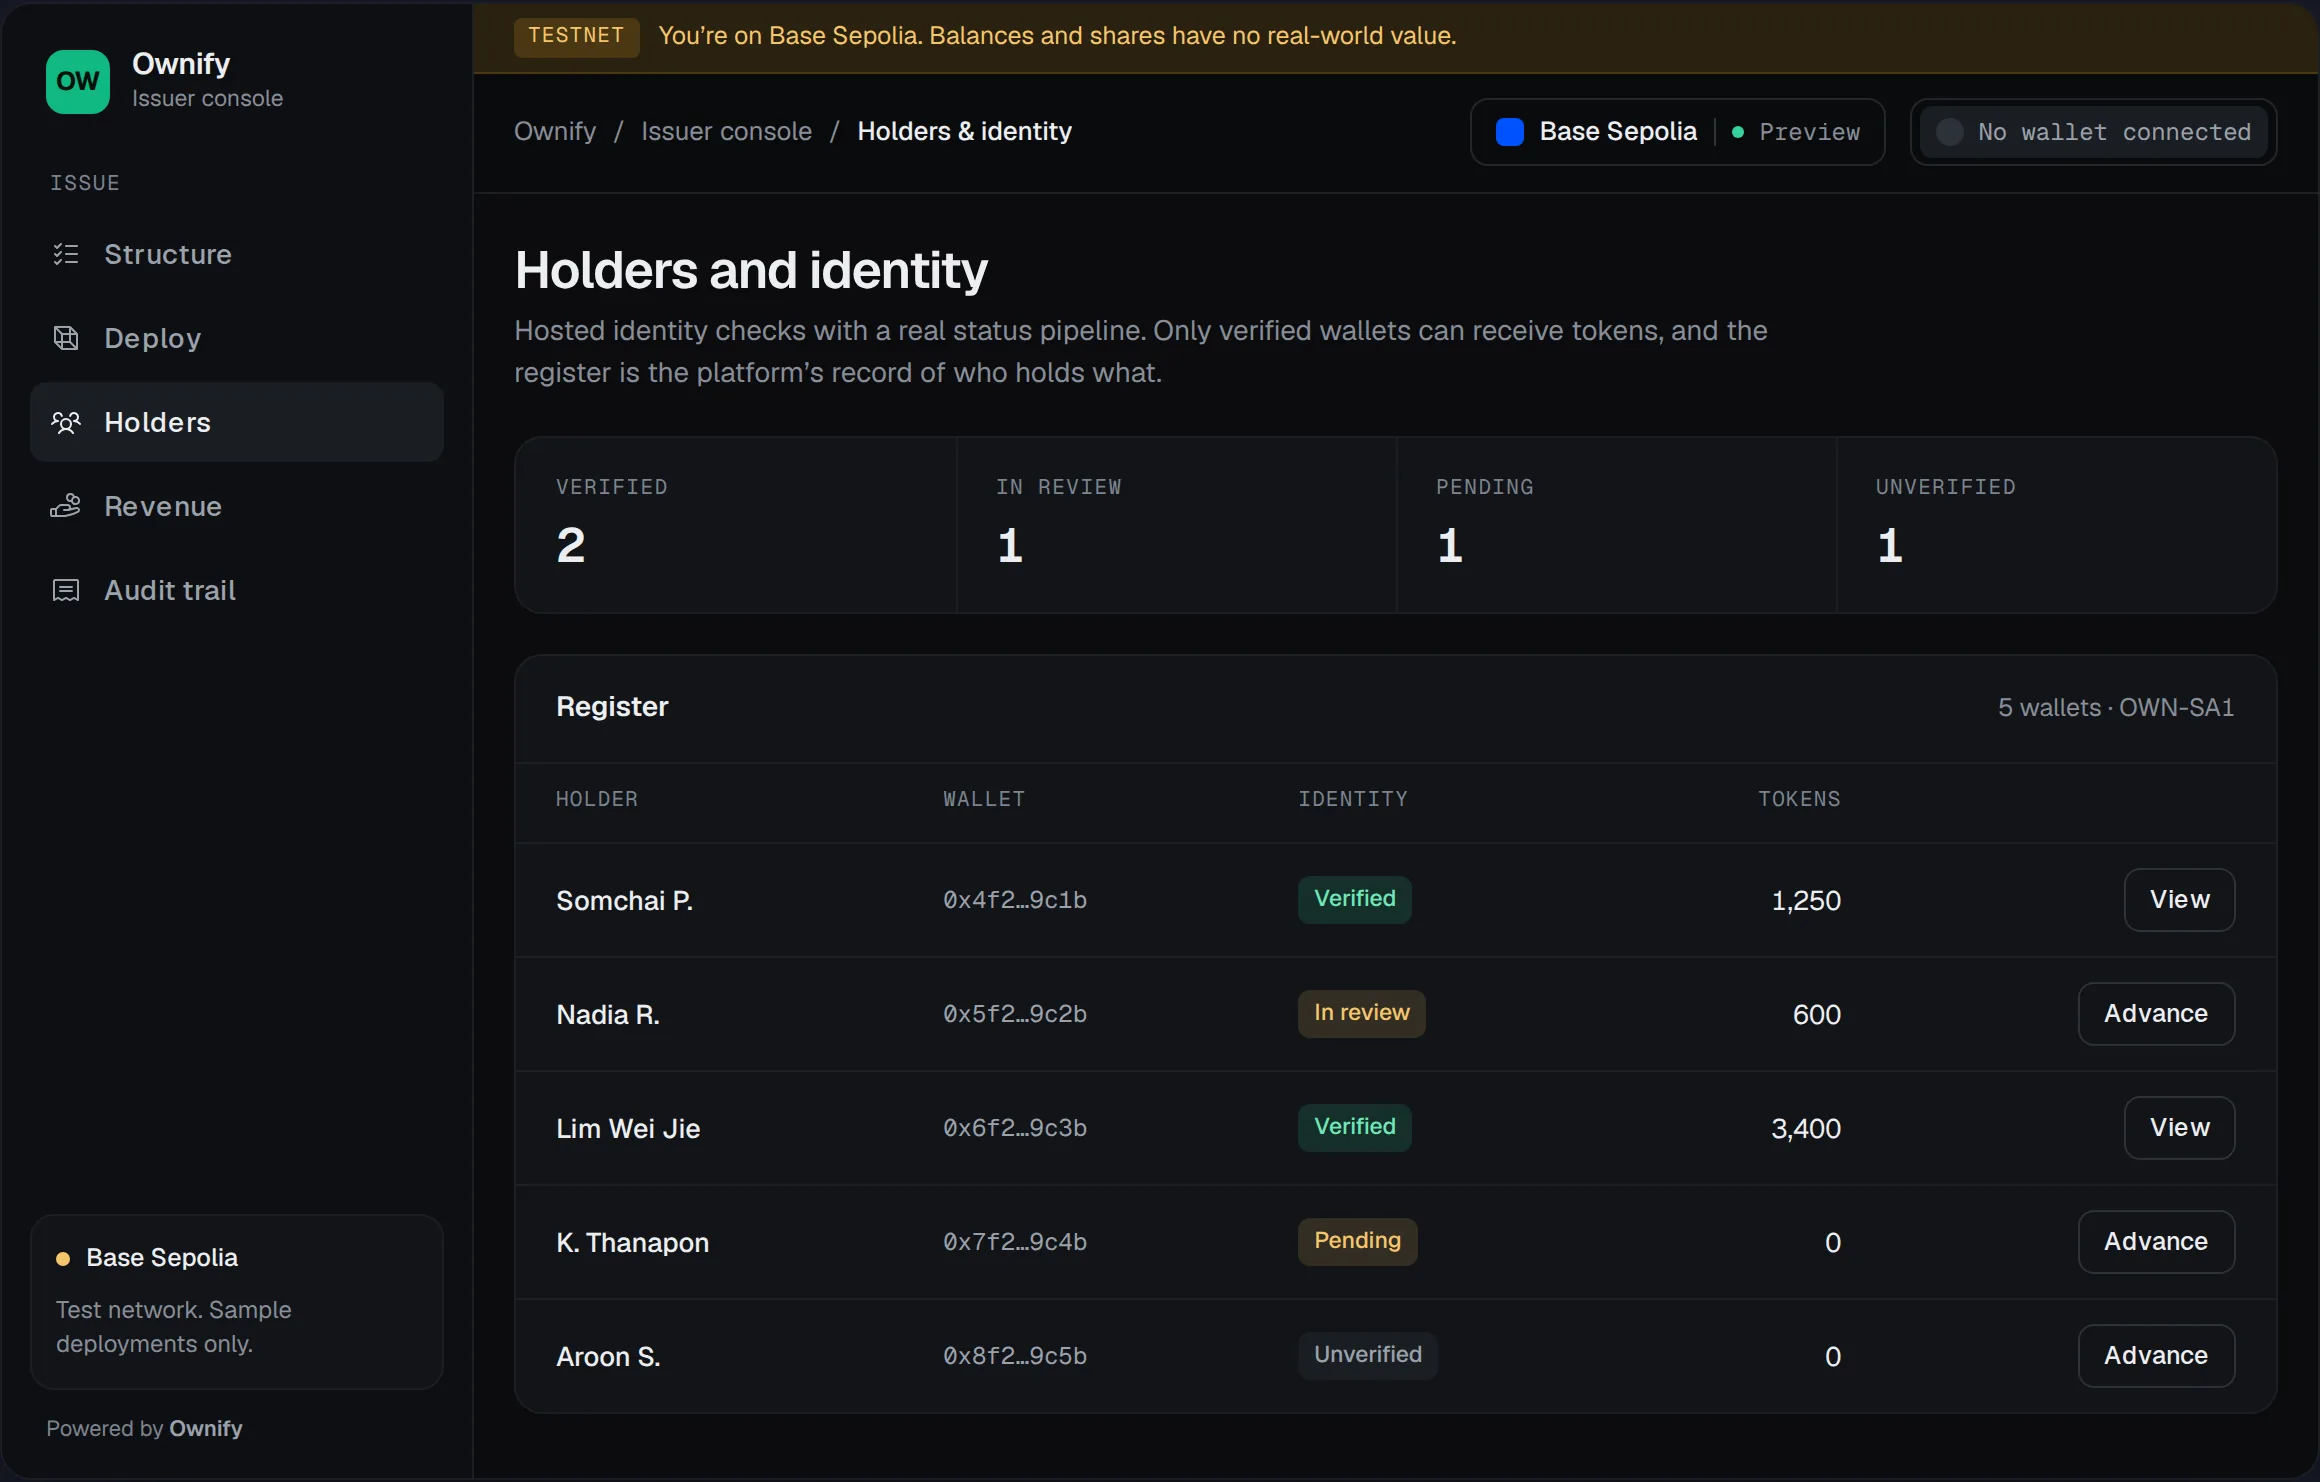Click the No wallet connected button

pyautogui.click(x=2093, y=132)
